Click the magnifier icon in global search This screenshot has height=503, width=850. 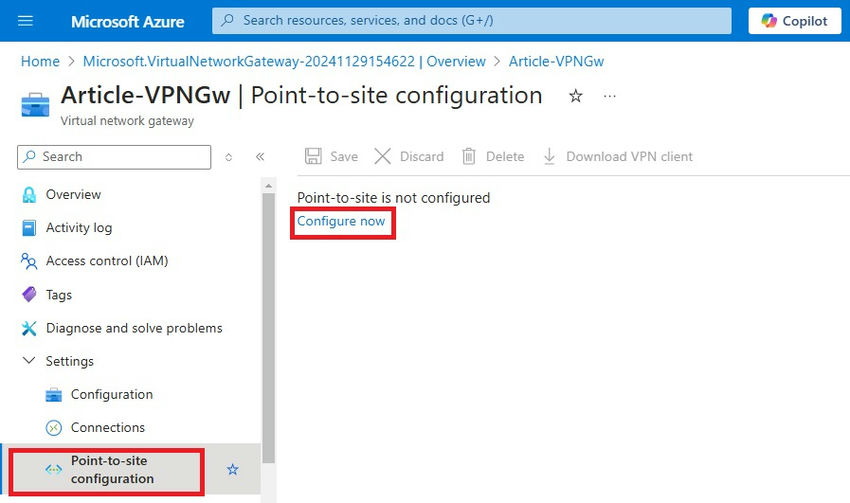228,20
